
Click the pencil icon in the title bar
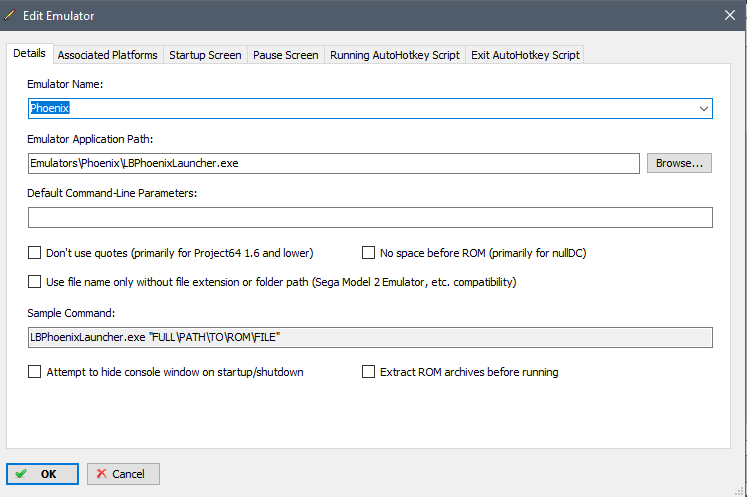tap(9, 15)
